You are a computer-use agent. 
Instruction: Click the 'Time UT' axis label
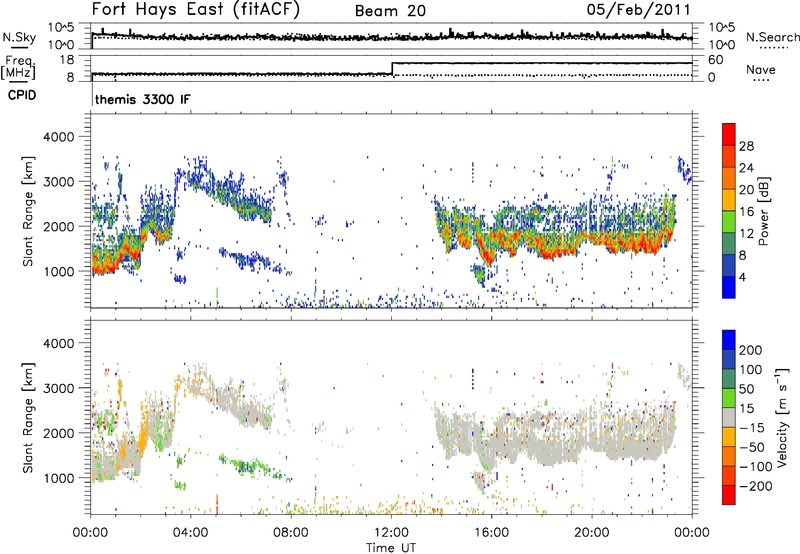click(391, 548)
